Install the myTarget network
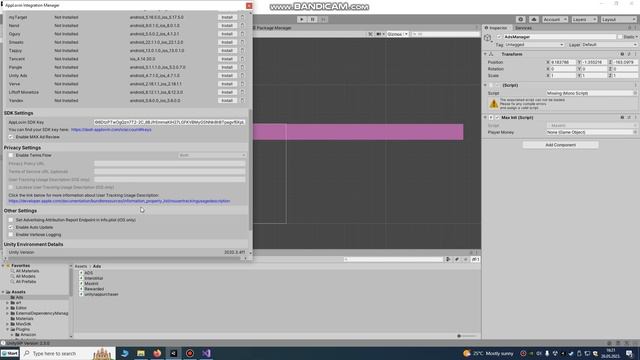Screen dimensions: 640x360 (x=227, y=18)
